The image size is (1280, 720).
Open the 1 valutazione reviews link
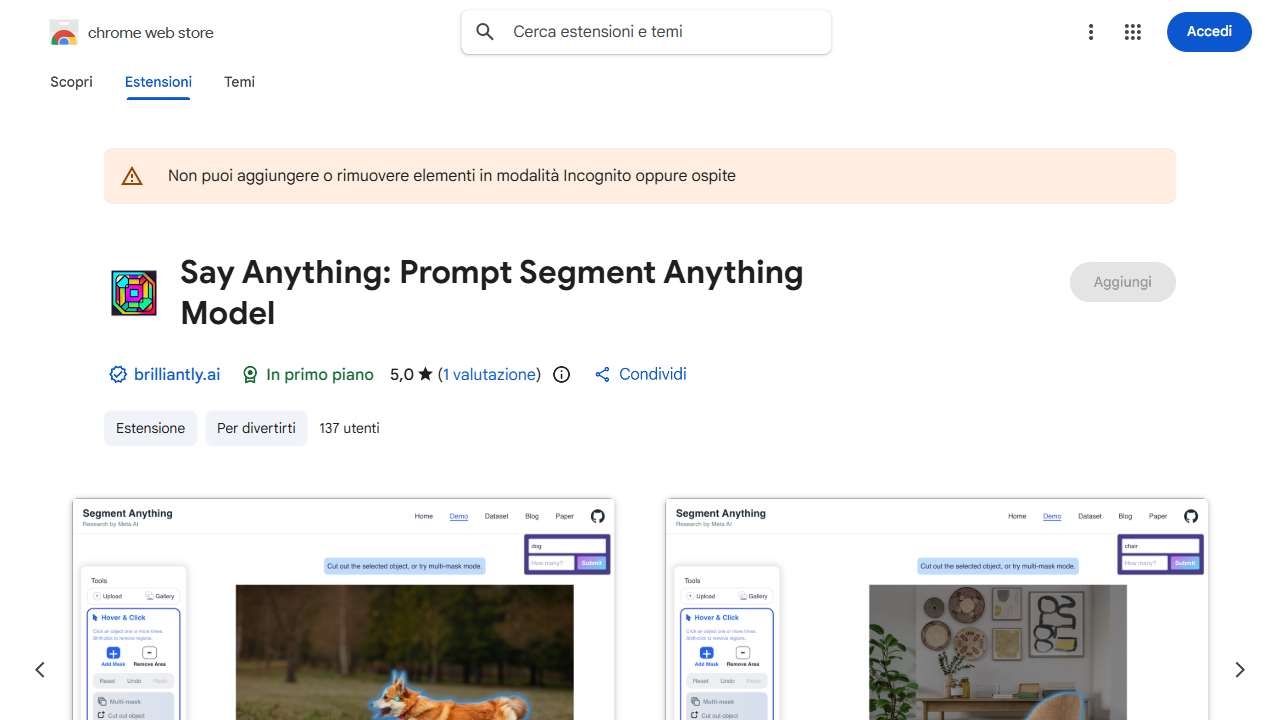[x=489, y=375]
